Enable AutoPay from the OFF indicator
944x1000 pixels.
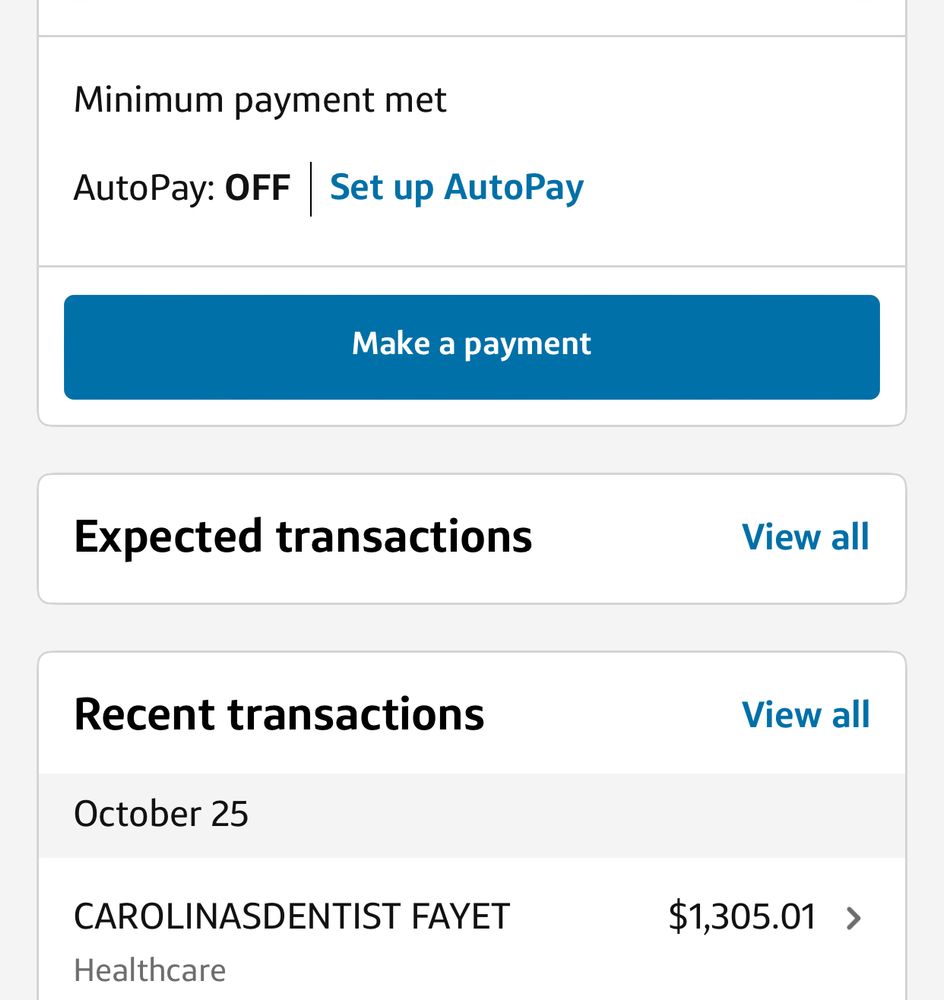coord(258,187)
